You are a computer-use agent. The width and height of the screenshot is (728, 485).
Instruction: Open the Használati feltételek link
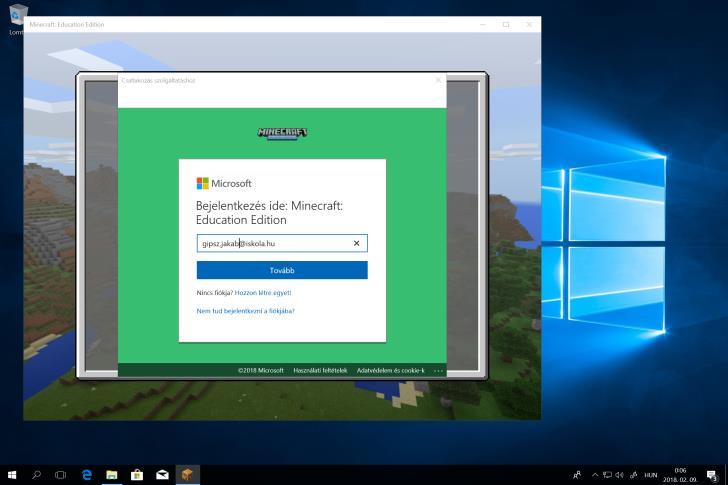(x=320, y=370)
